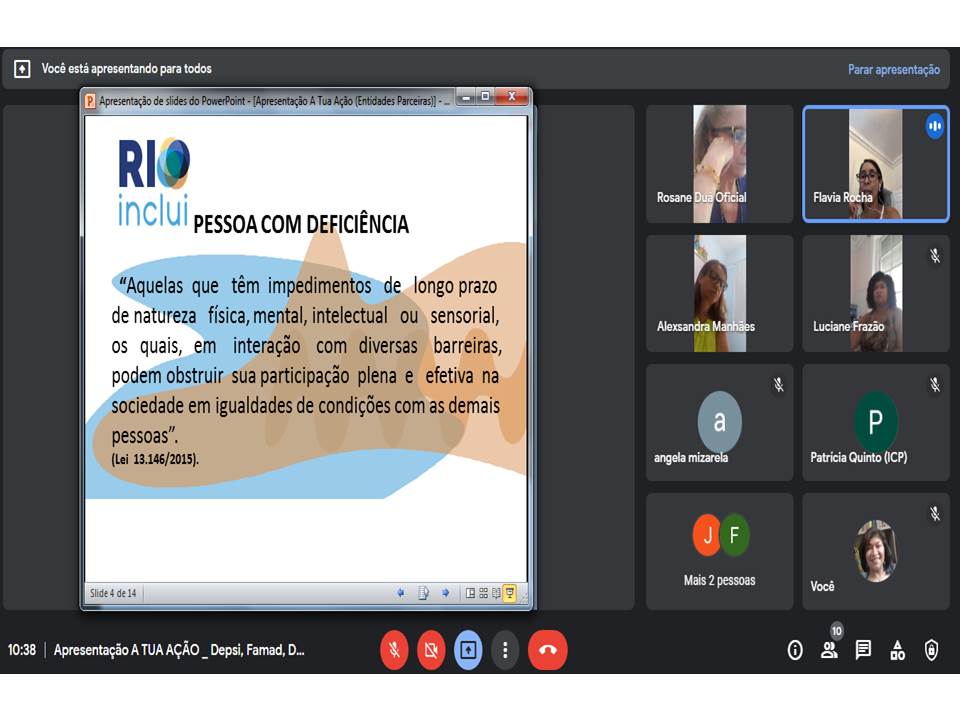Click the '(Lei 13.146/2015).' citation on slide
960x720 pixels.
(x=155, y=459)
